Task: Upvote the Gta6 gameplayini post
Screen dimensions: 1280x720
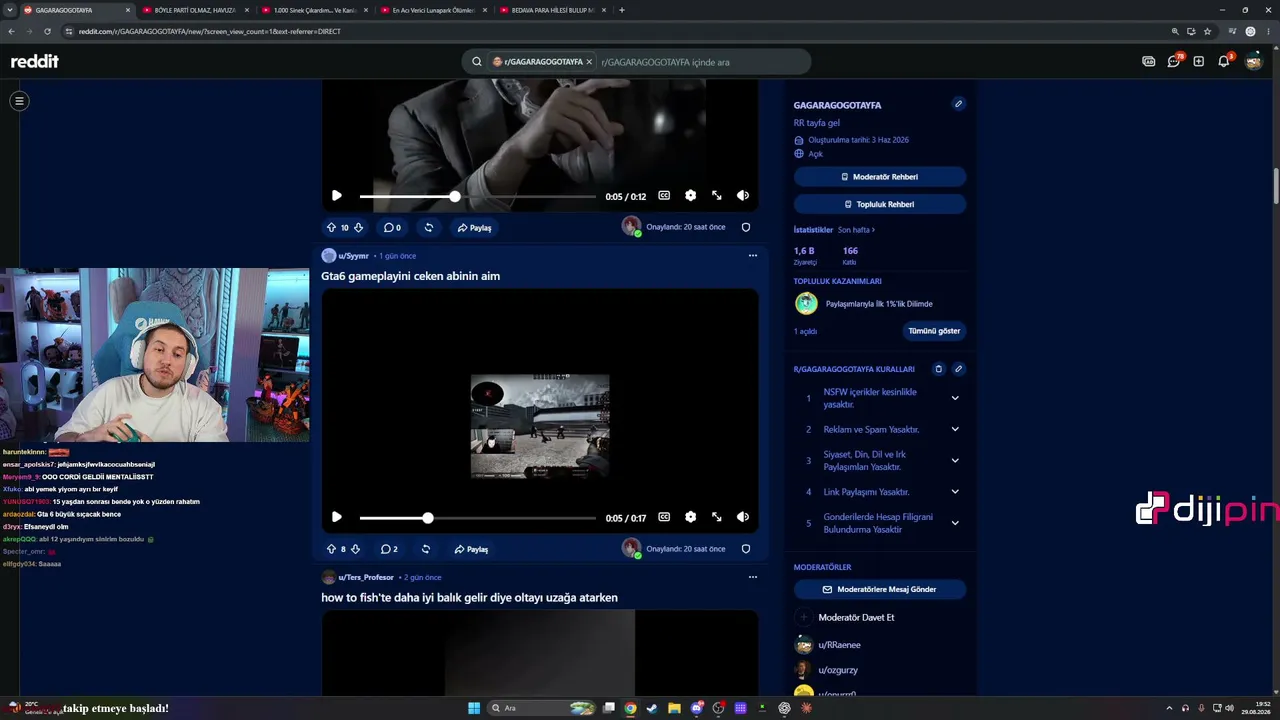Action: (331, 549)
